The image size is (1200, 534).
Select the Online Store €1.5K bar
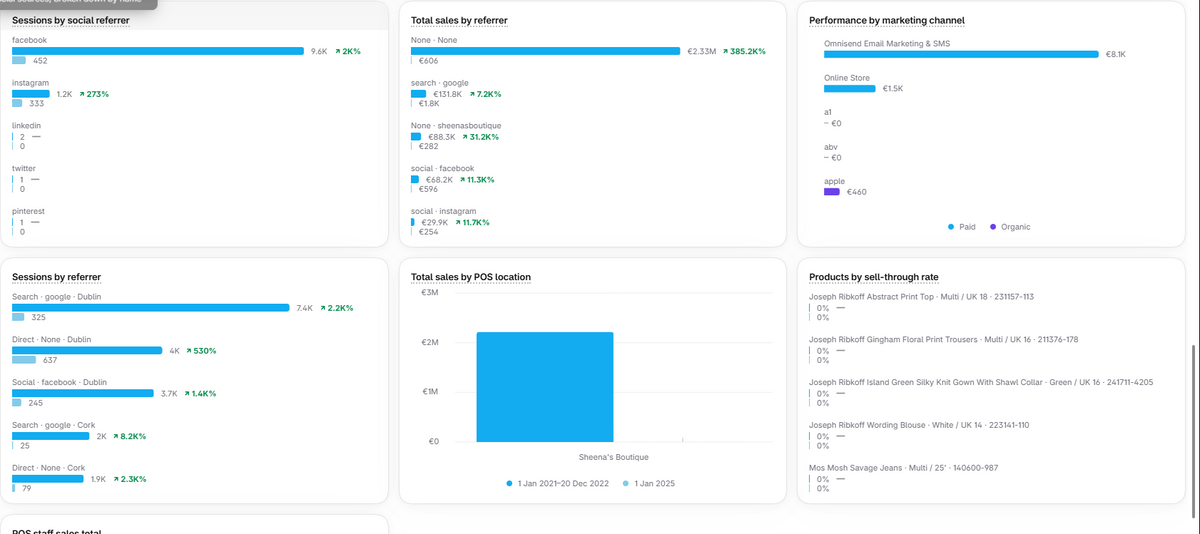(x=850, y=88)
